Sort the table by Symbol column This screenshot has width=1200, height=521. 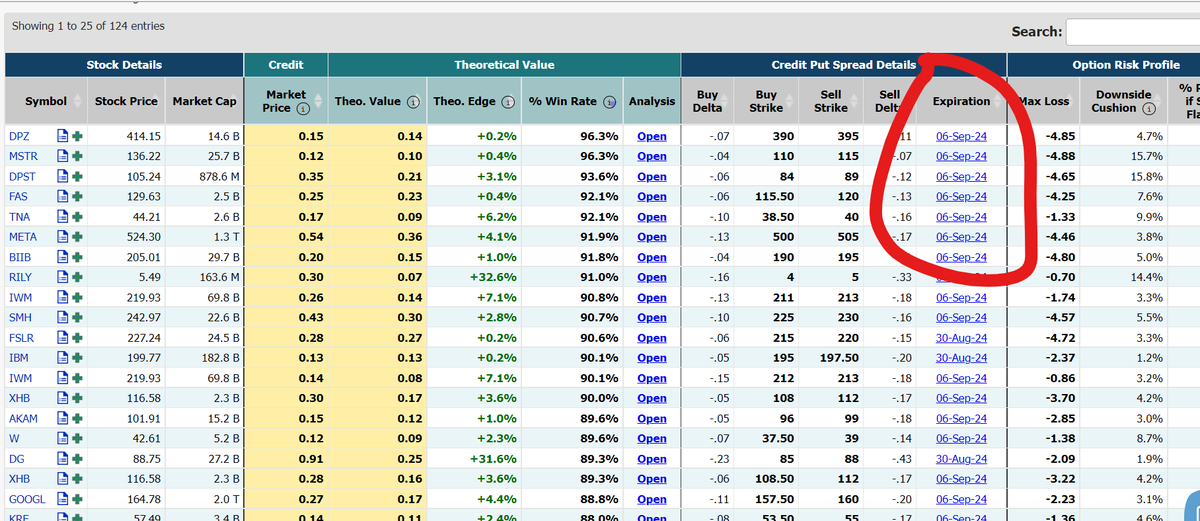(x=46, y=101)
